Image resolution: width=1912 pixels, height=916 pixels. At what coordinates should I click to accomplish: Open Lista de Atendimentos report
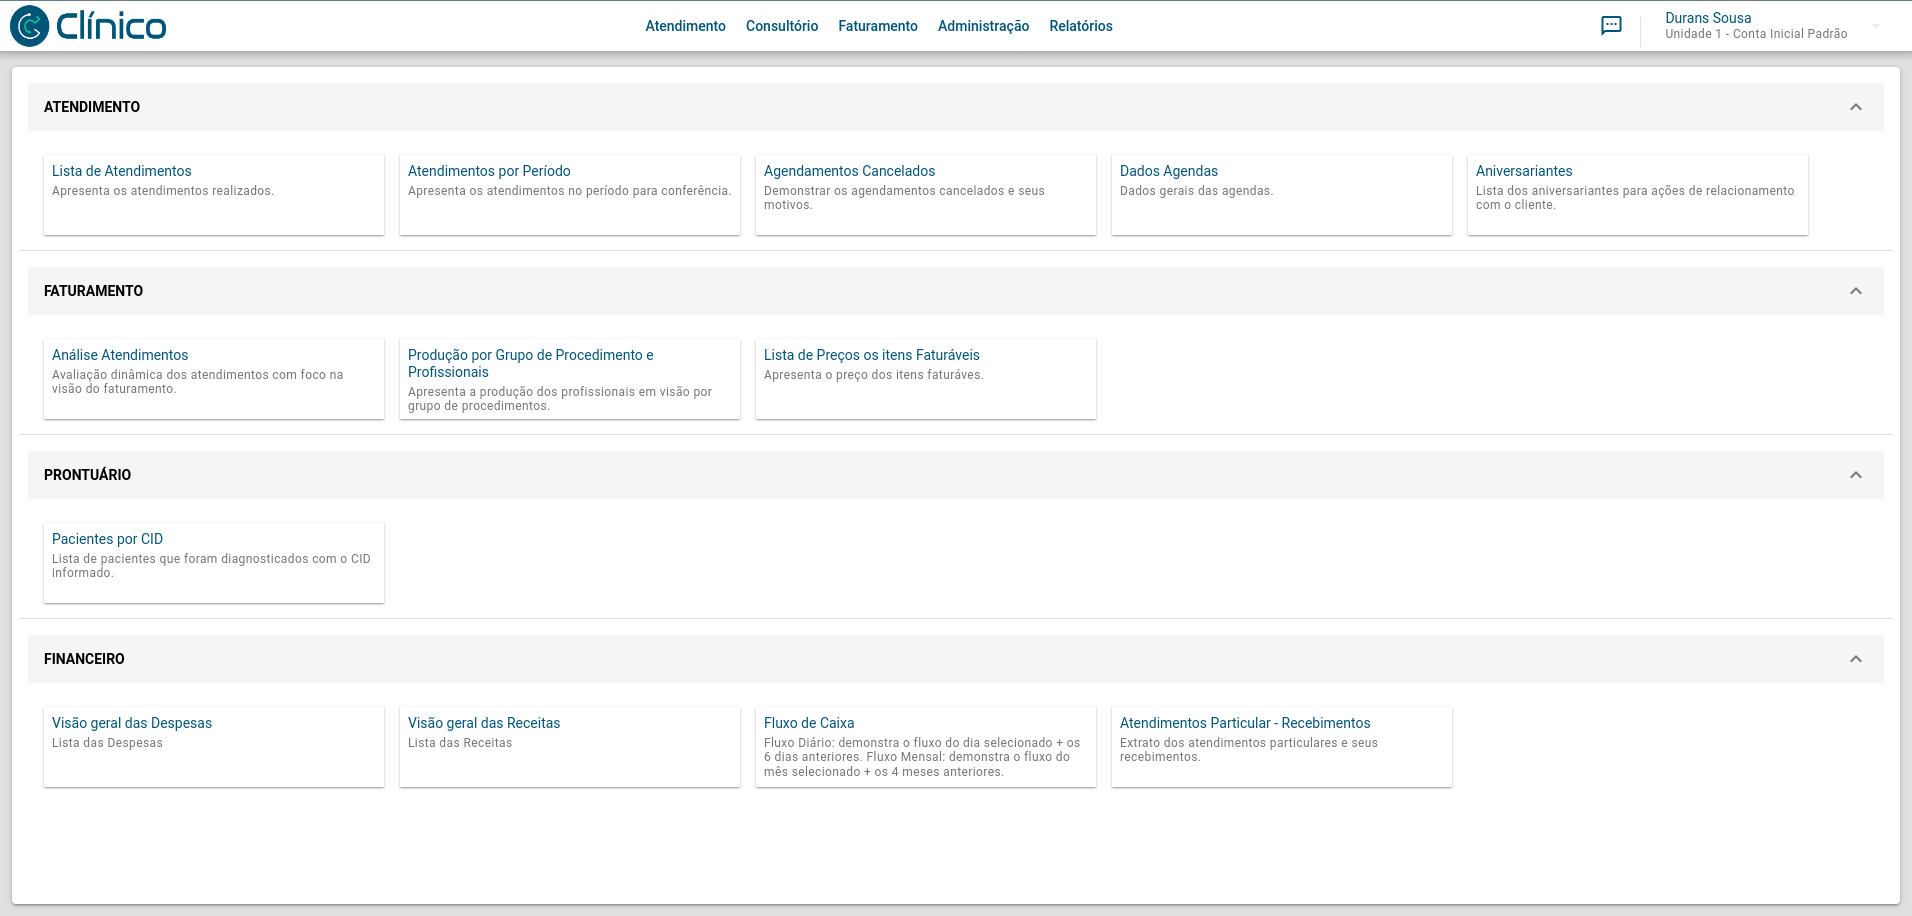click(x=122, y=171)
